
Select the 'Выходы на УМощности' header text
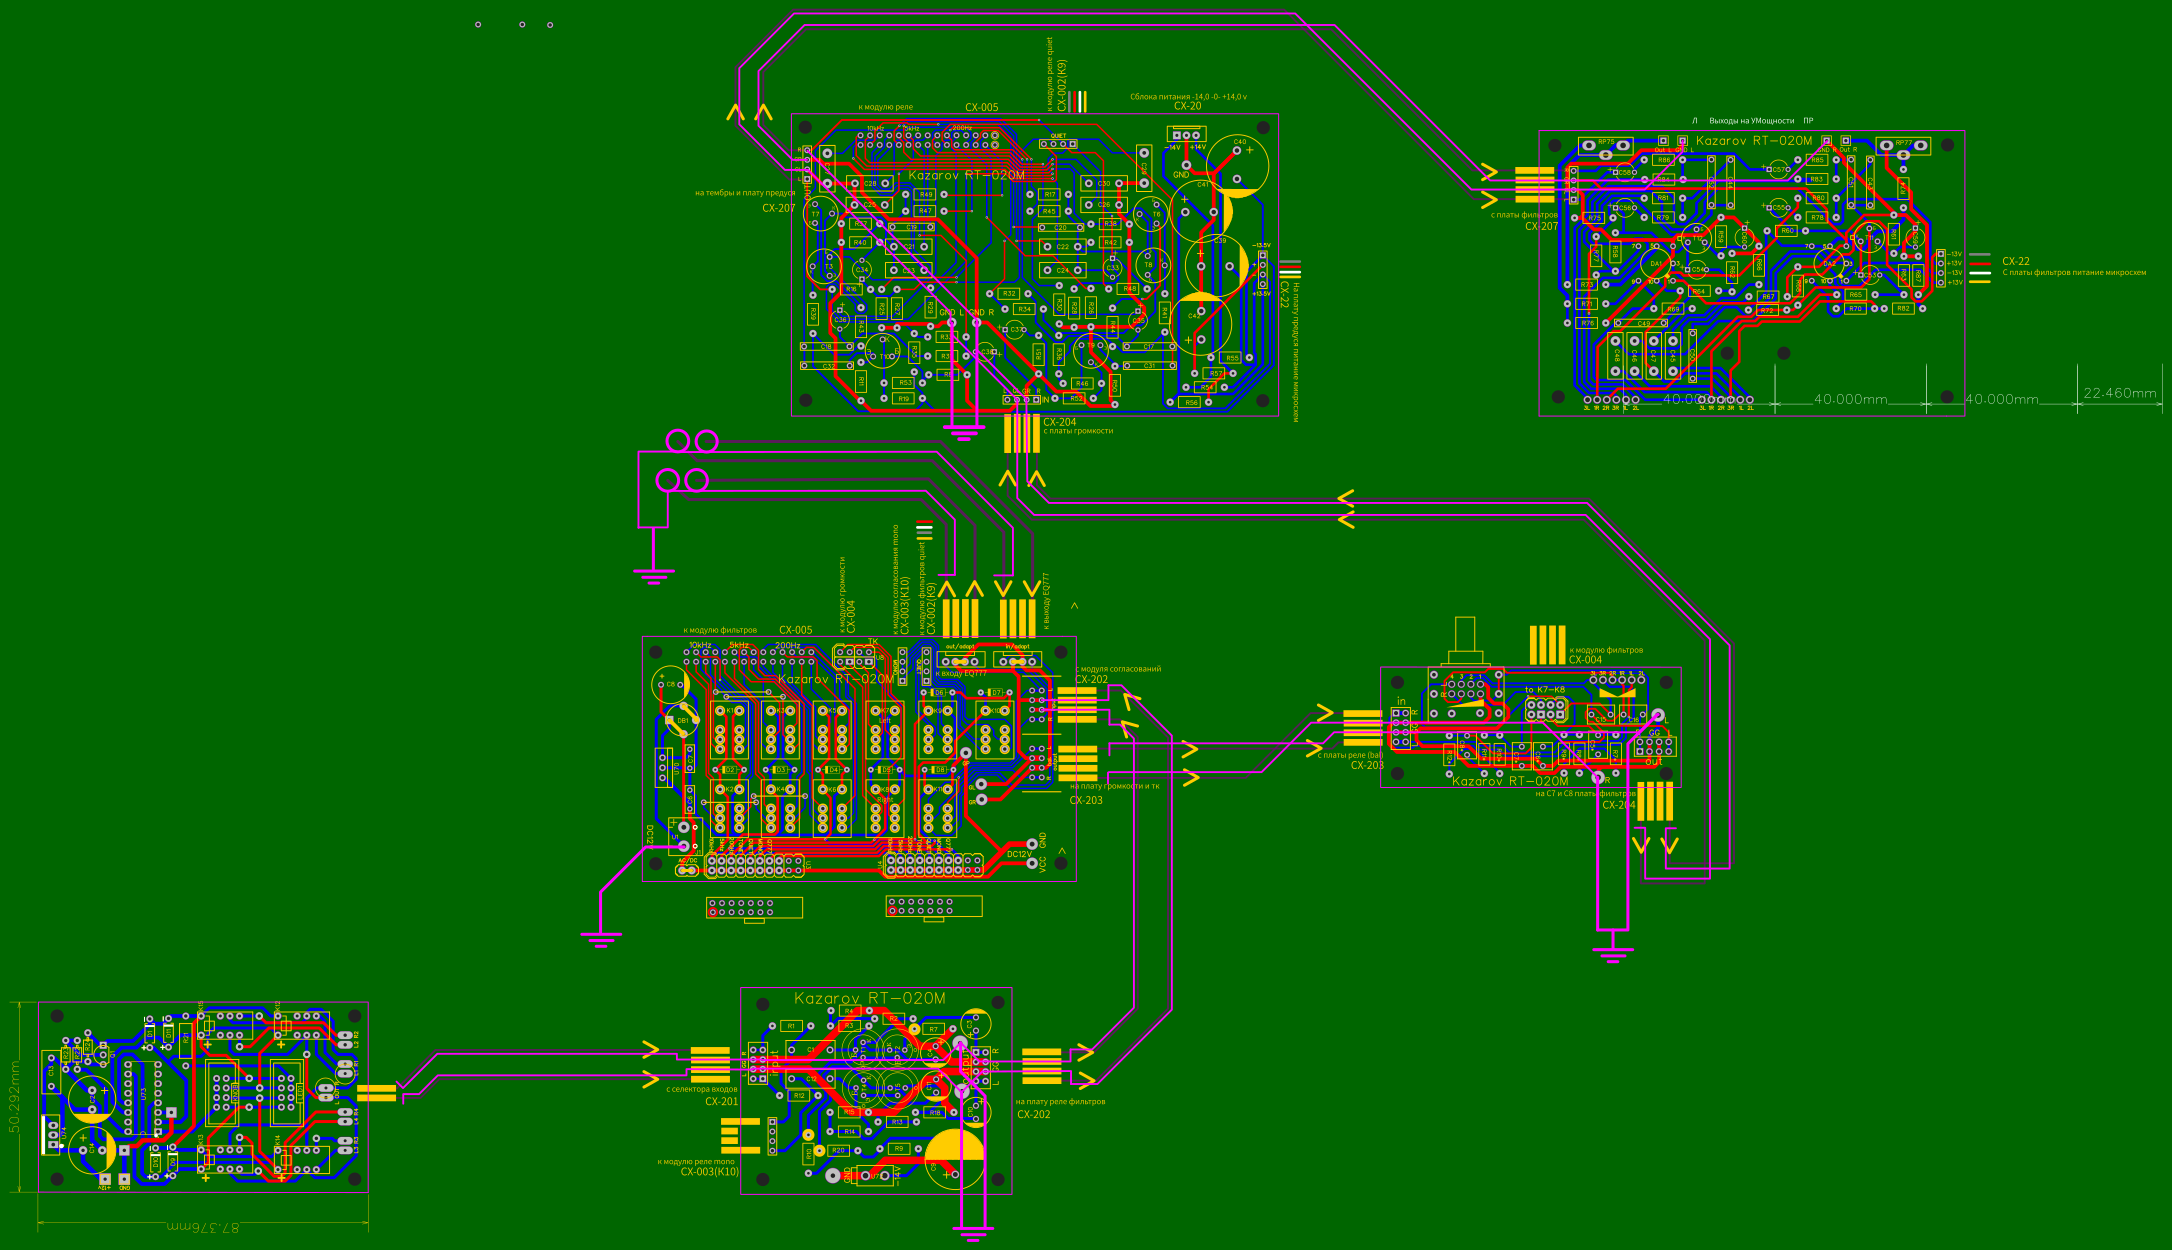[x=1751, y=121]
